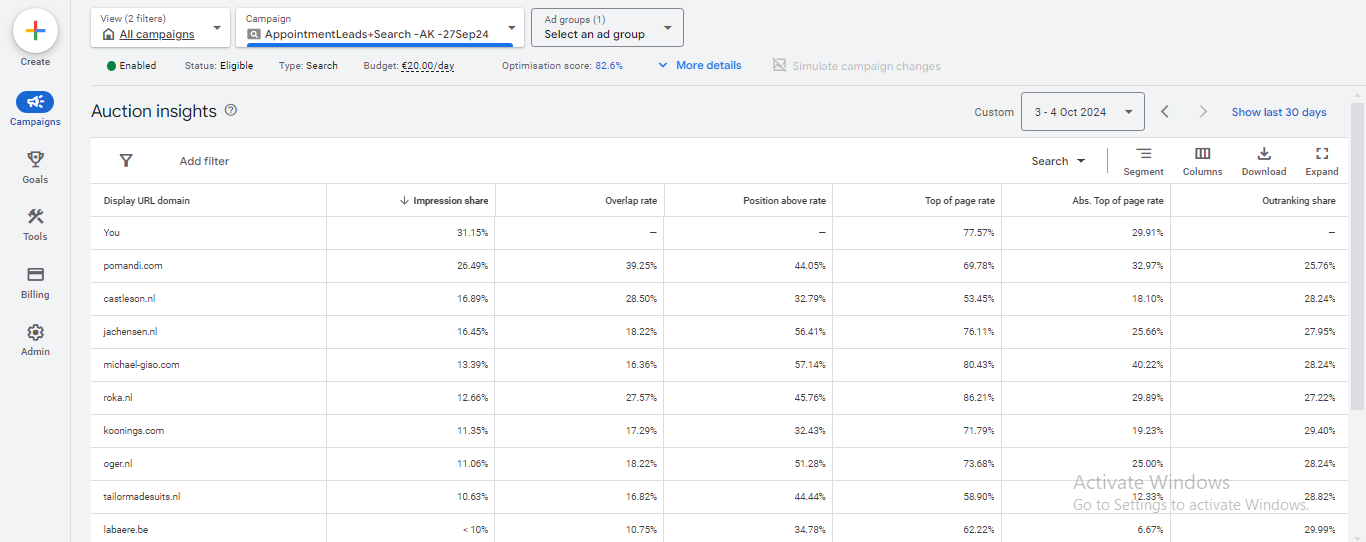
Task: Open the Tools section
Action: tap(35, 217)
